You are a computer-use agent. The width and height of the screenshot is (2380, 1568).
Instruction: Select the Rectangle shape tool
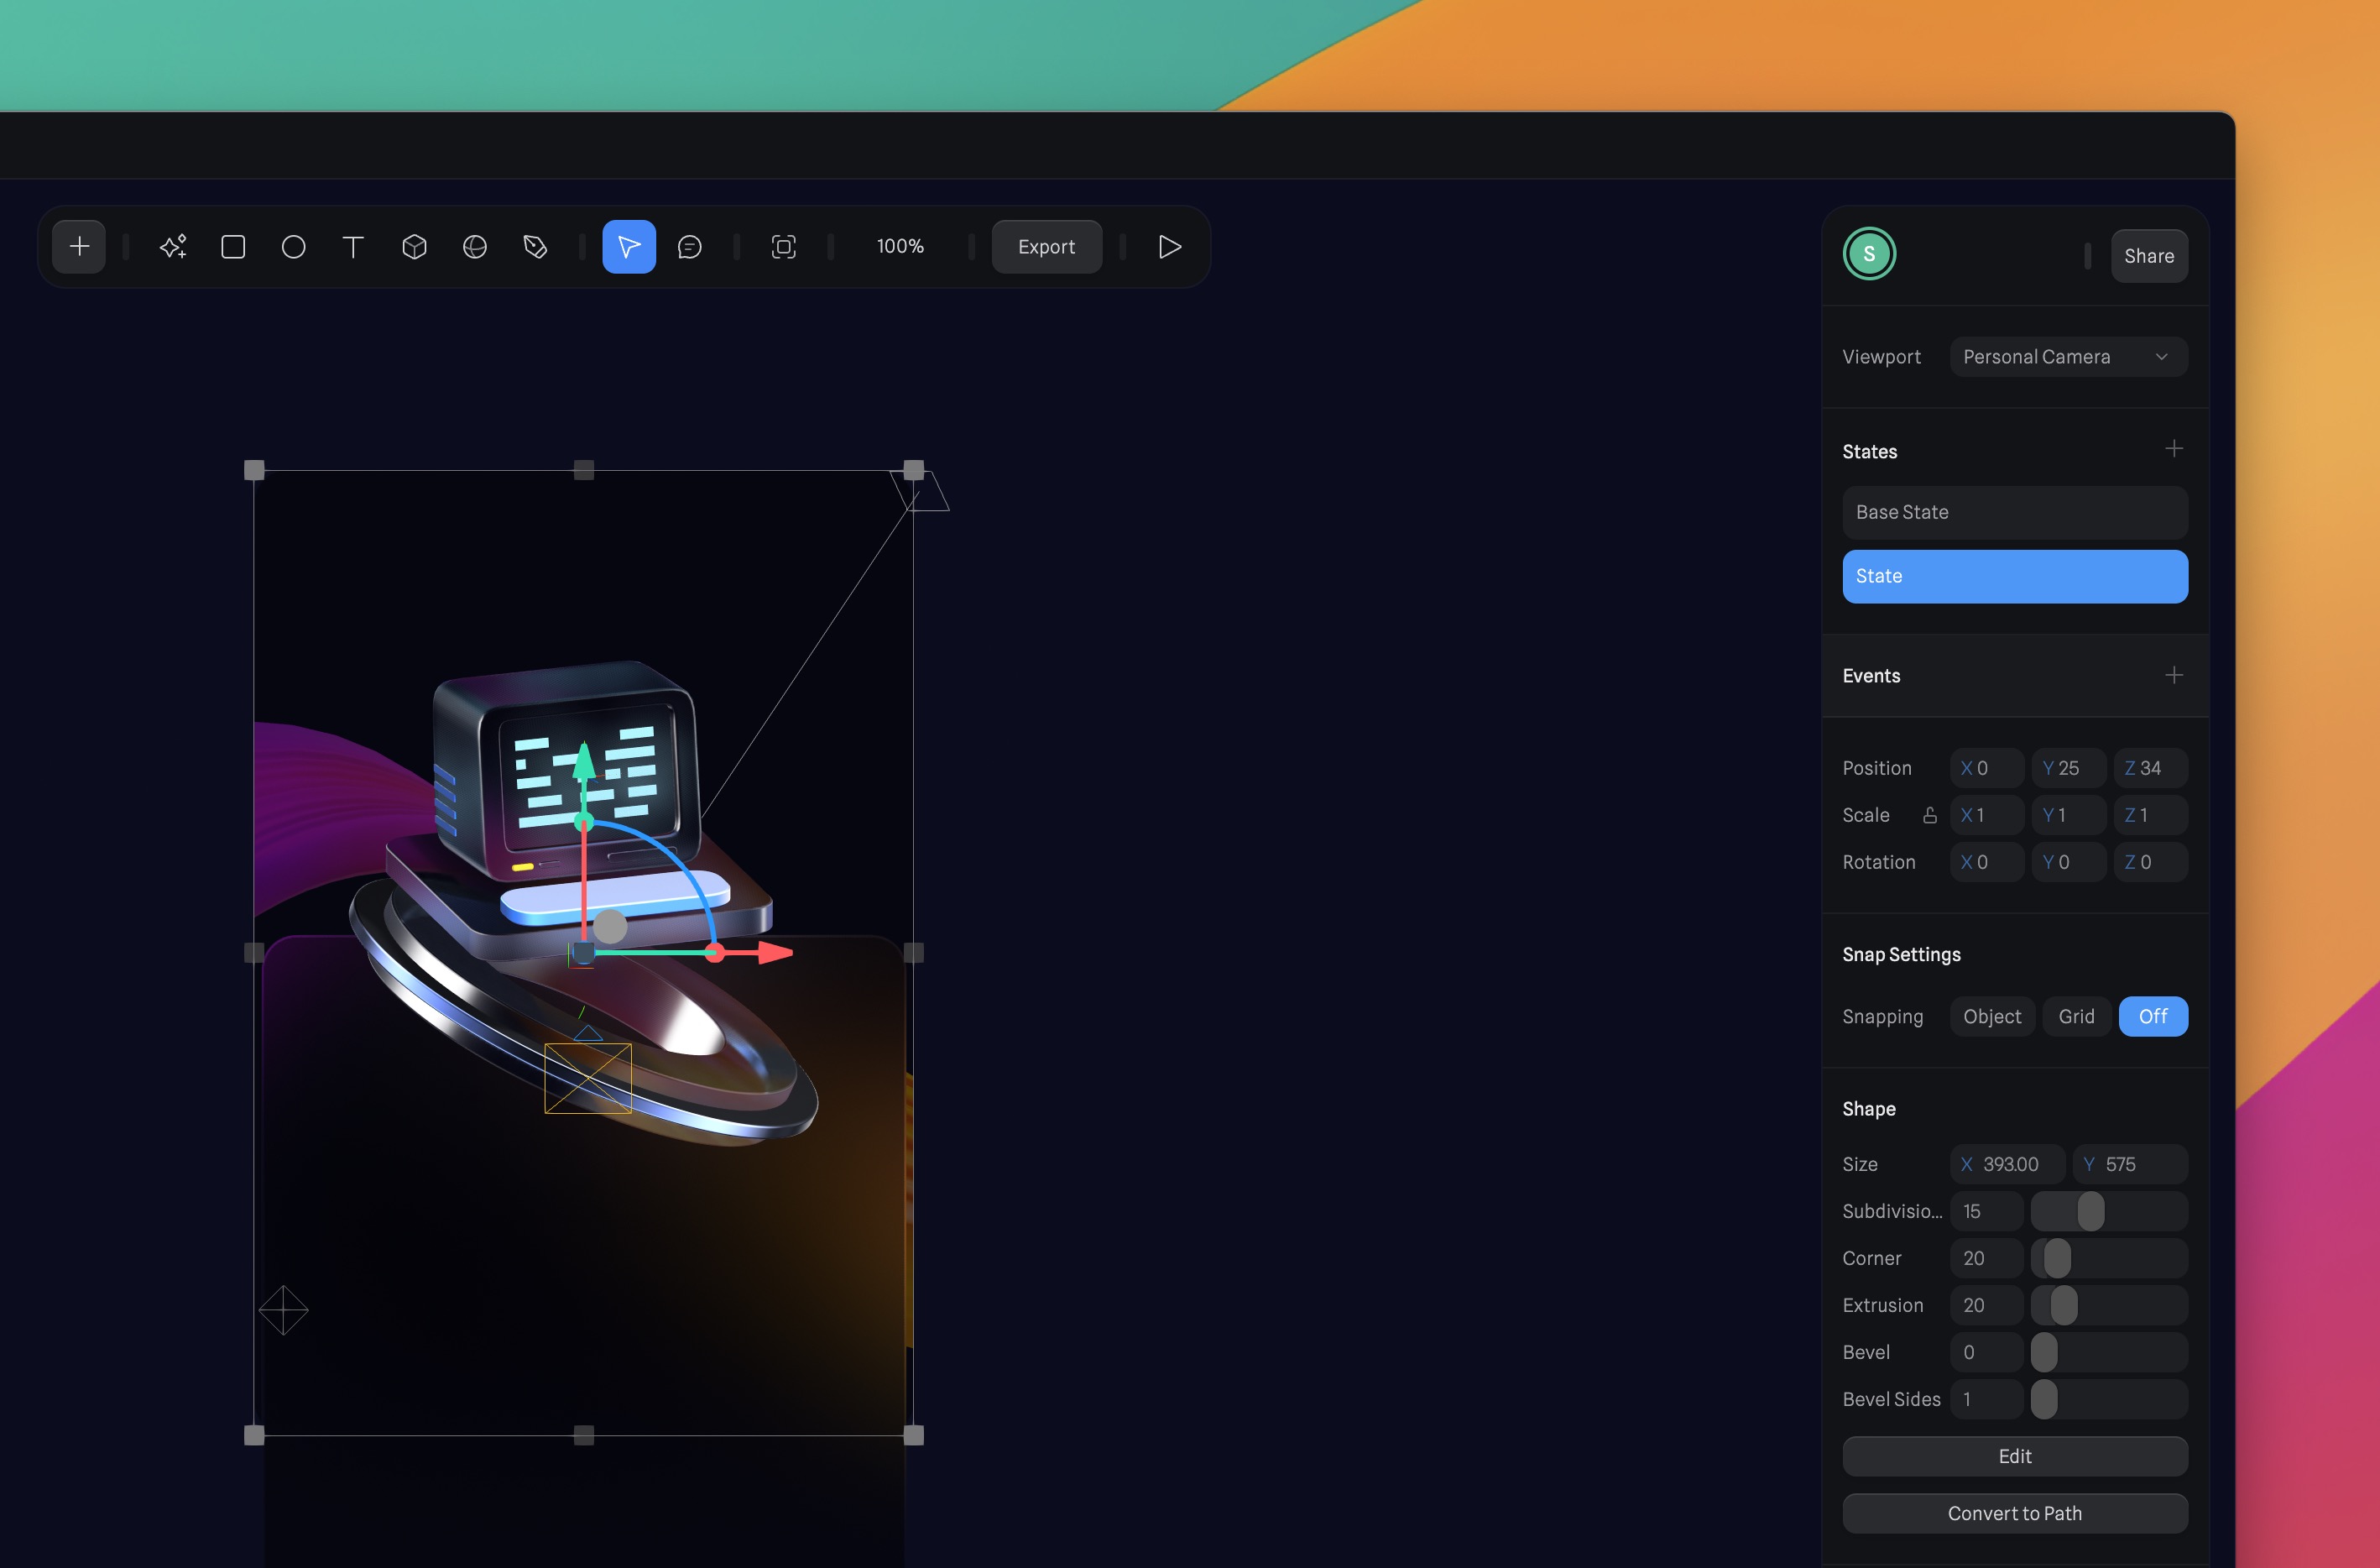[233, 246]
